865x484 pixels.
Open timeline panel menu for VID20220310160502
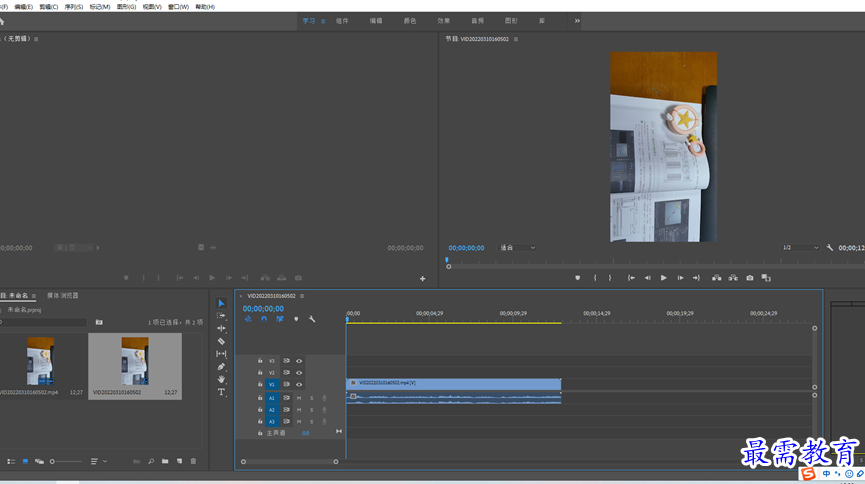(302, 296)
